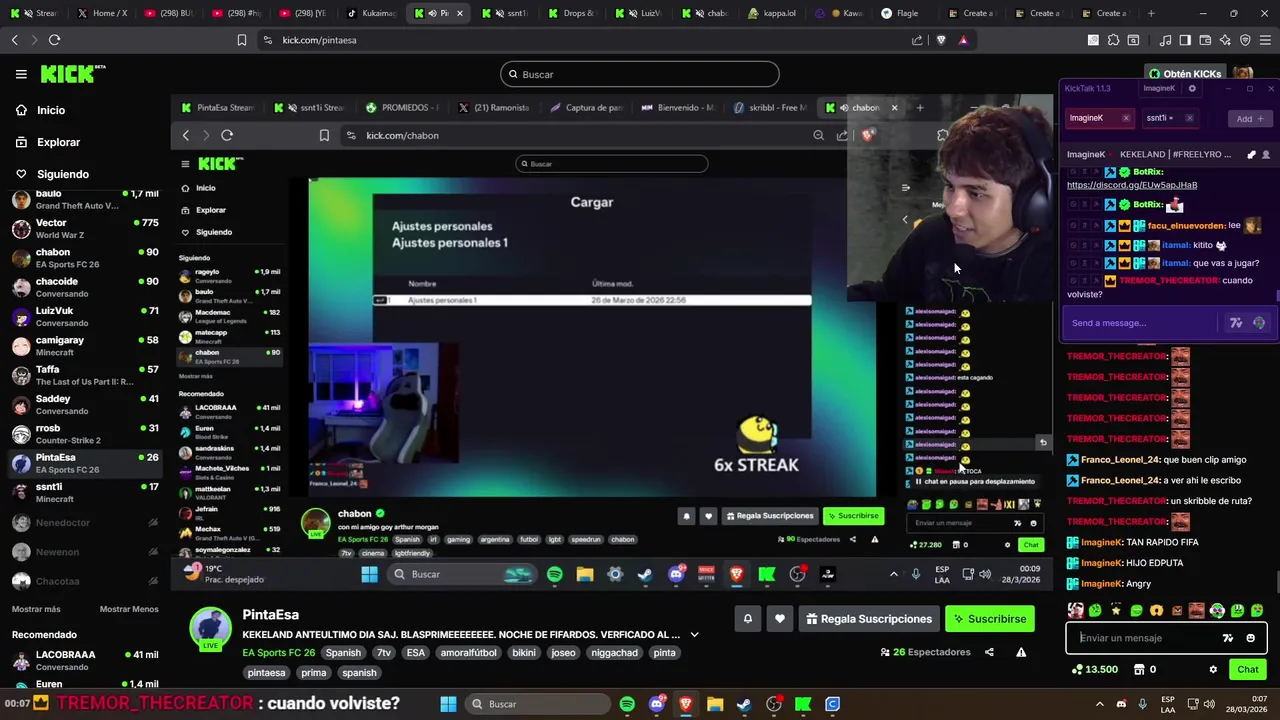1280x720 pixels.
Task: Click the bikini stream tag
Action: coord(524,653)
